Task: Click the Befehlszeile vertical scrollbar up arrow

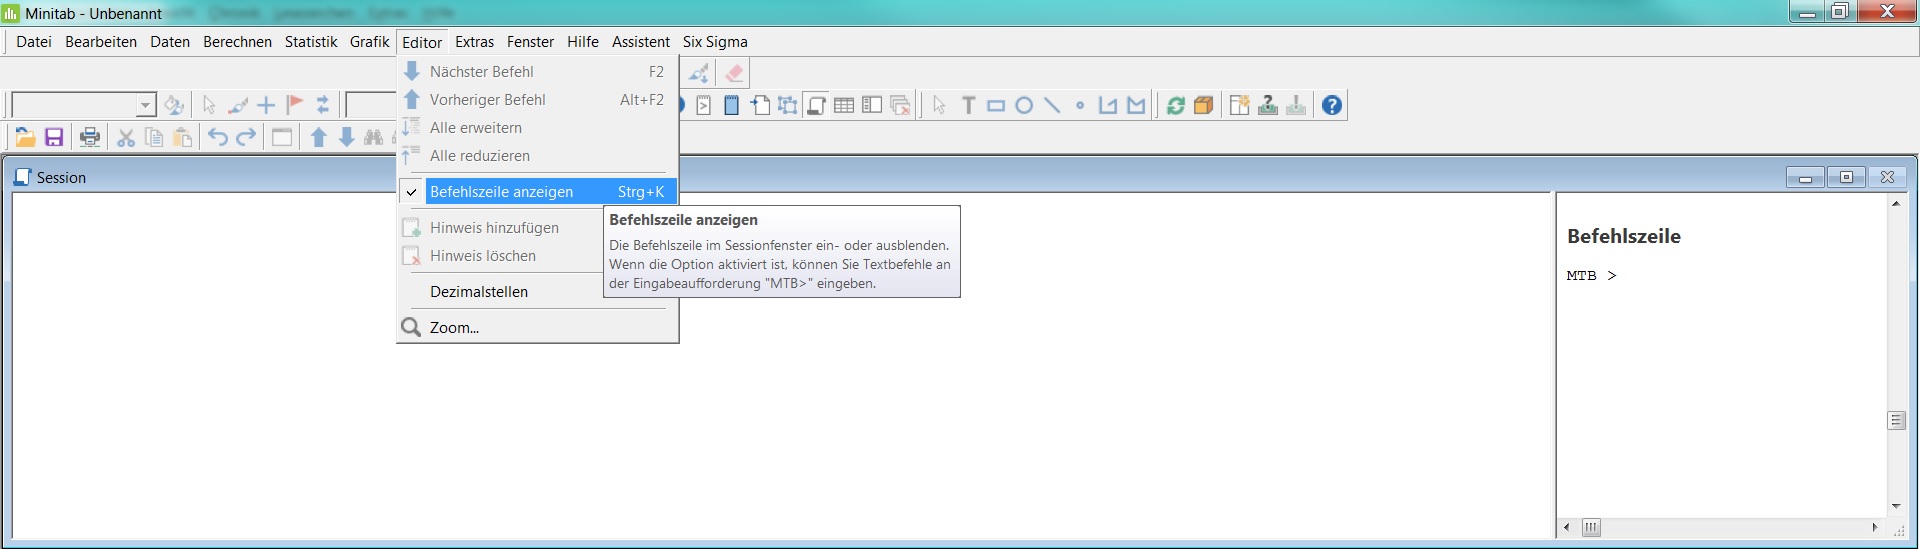Action: (1896, 203)
